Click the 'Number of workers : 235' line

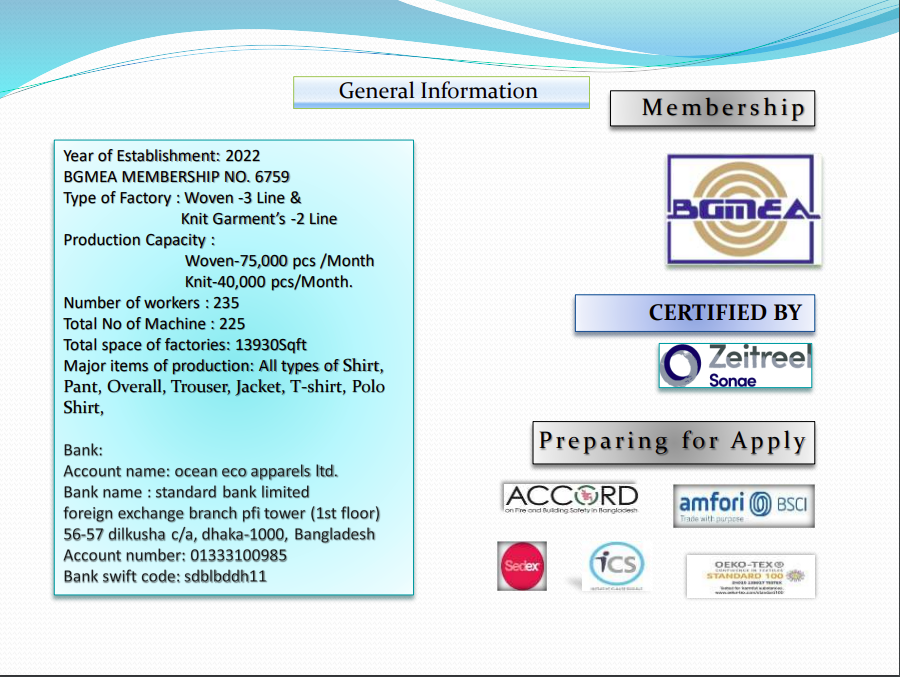click(151, 303)
